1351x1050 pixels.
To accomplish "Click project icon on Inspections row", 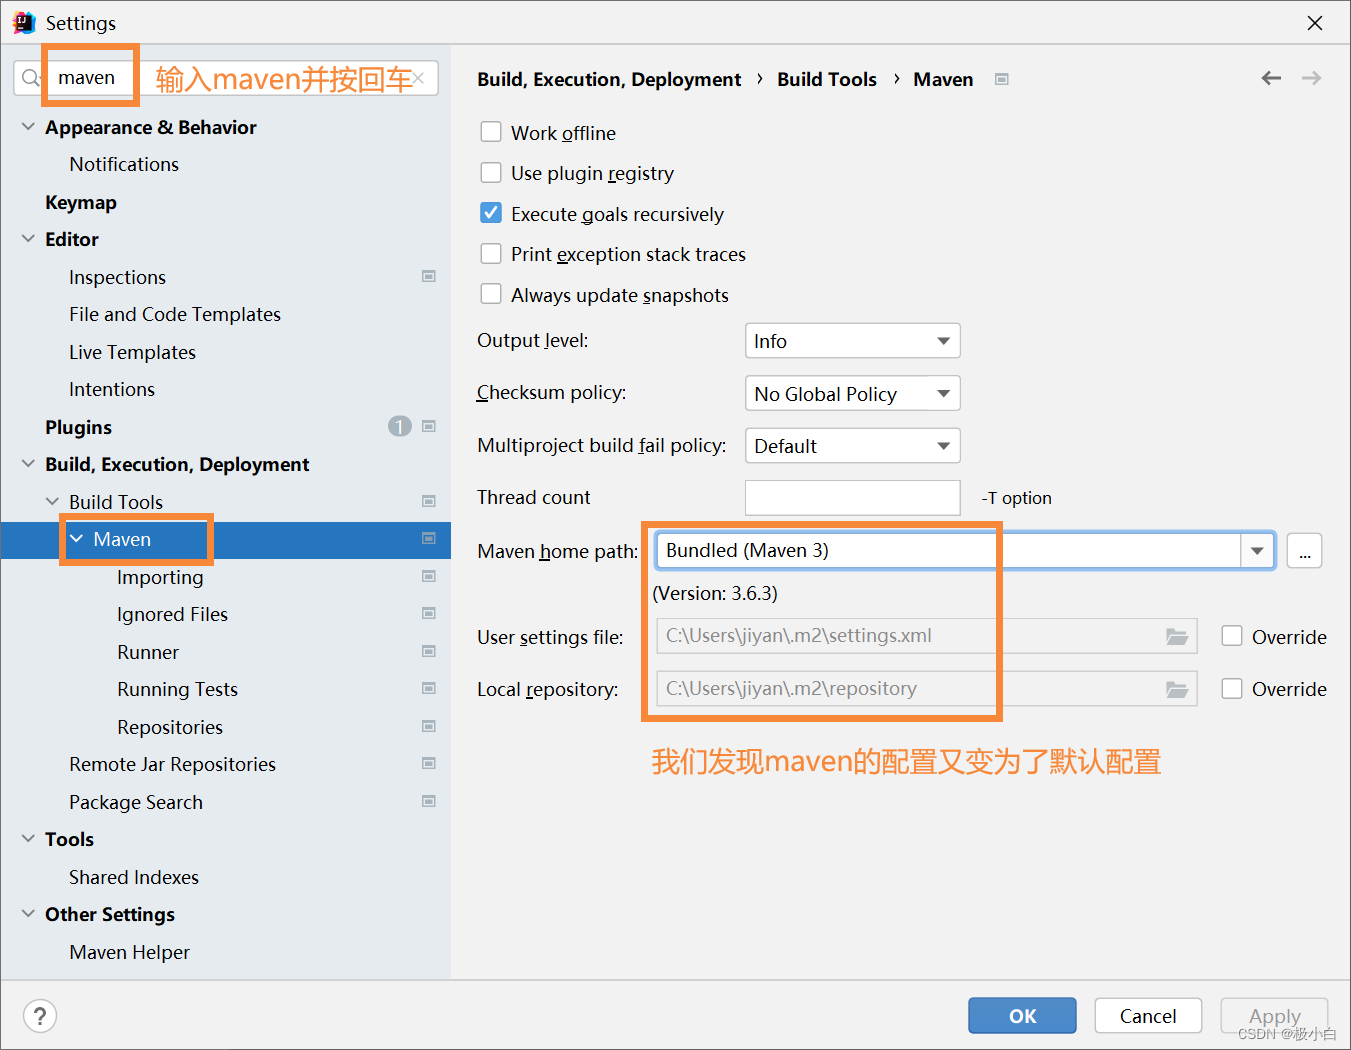I will (x=429, y=276).
